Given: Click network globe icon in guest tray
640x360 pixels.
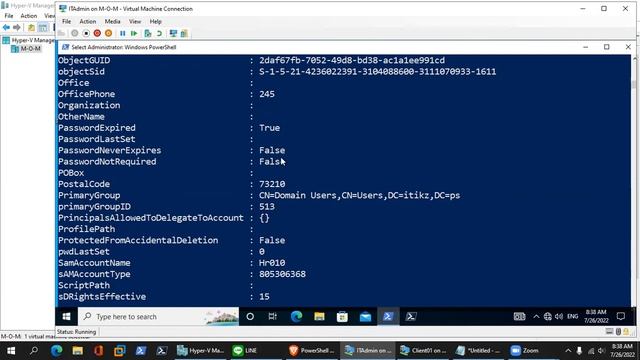Looking at the screenshot, I should pos(548,316).
